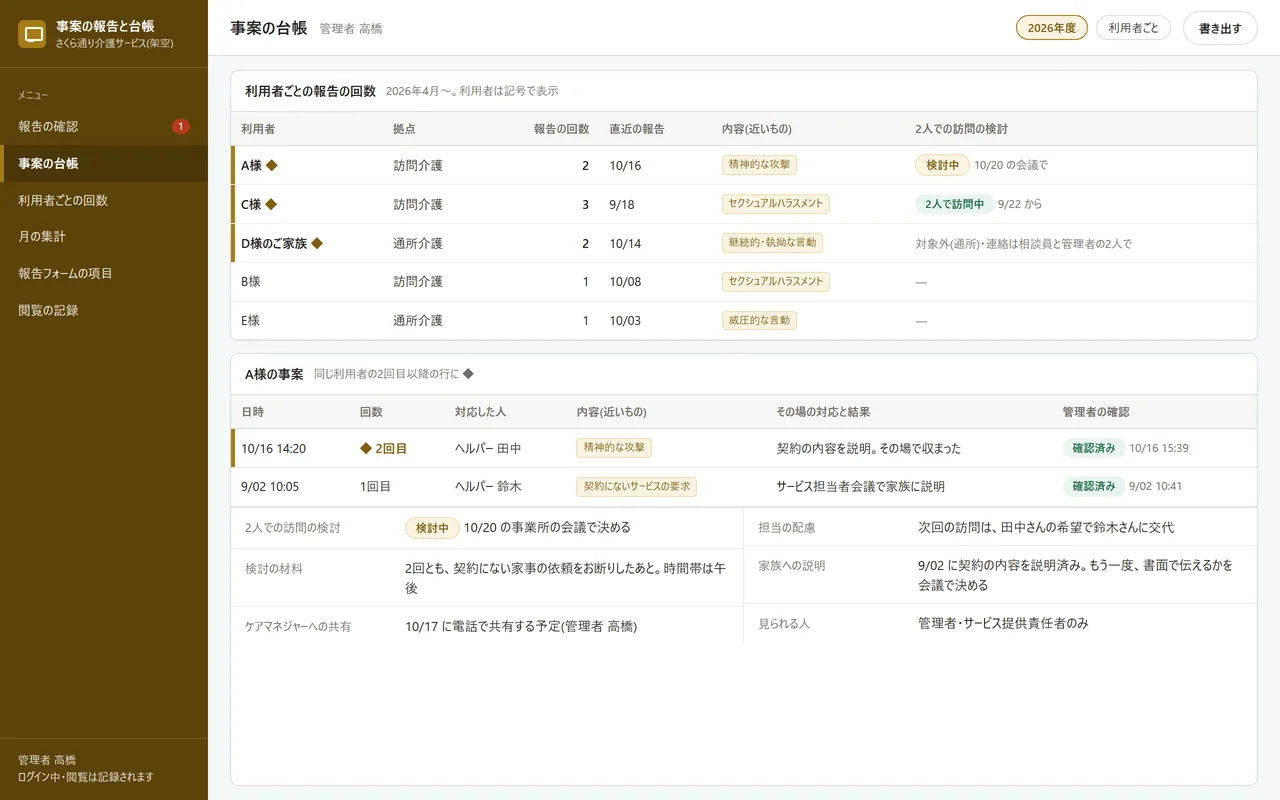This screenshot has height=800, width=1280.
Task: Open the 10/16 14:20 incident row
Action: point(744,448)
